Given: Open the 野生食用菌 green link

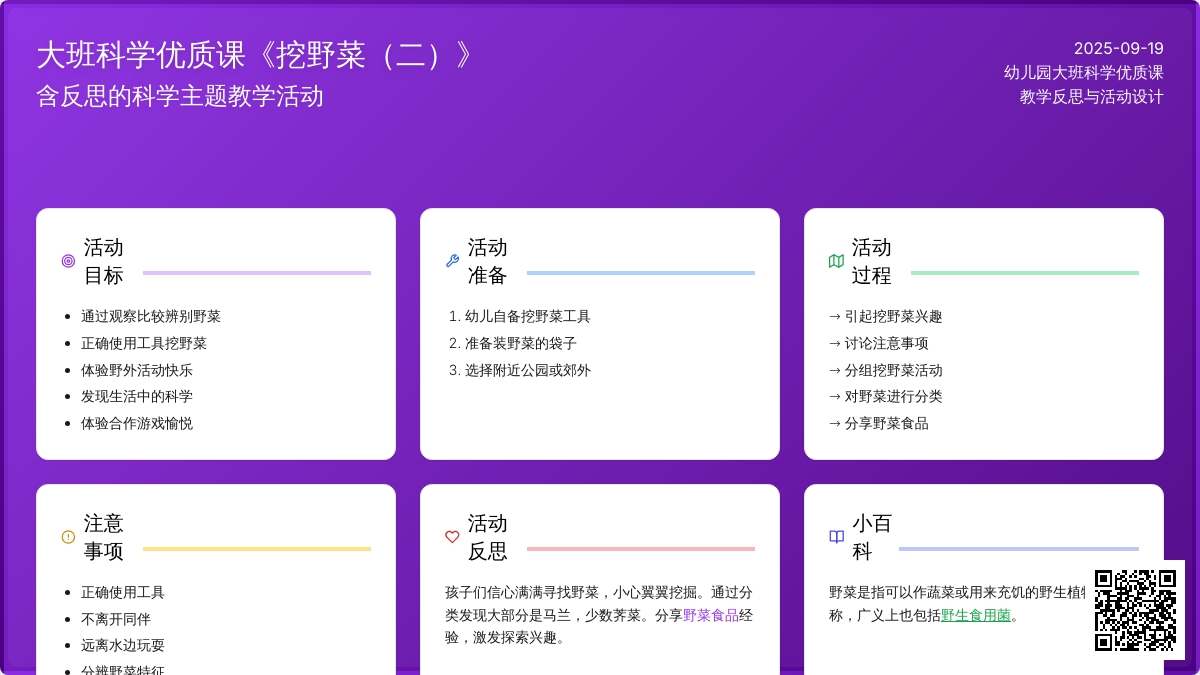Looking at the screenshot, I should pos(975,616).
